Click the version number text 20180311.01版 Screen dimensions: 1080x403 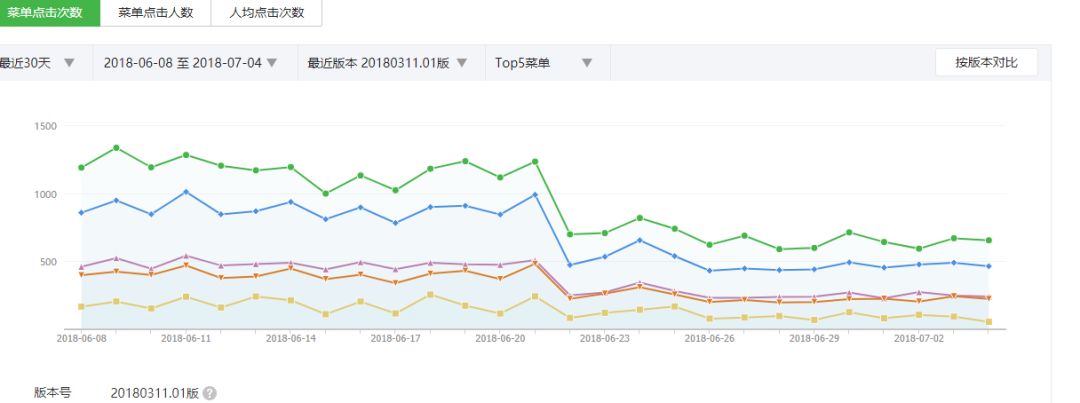coord(155,393)
